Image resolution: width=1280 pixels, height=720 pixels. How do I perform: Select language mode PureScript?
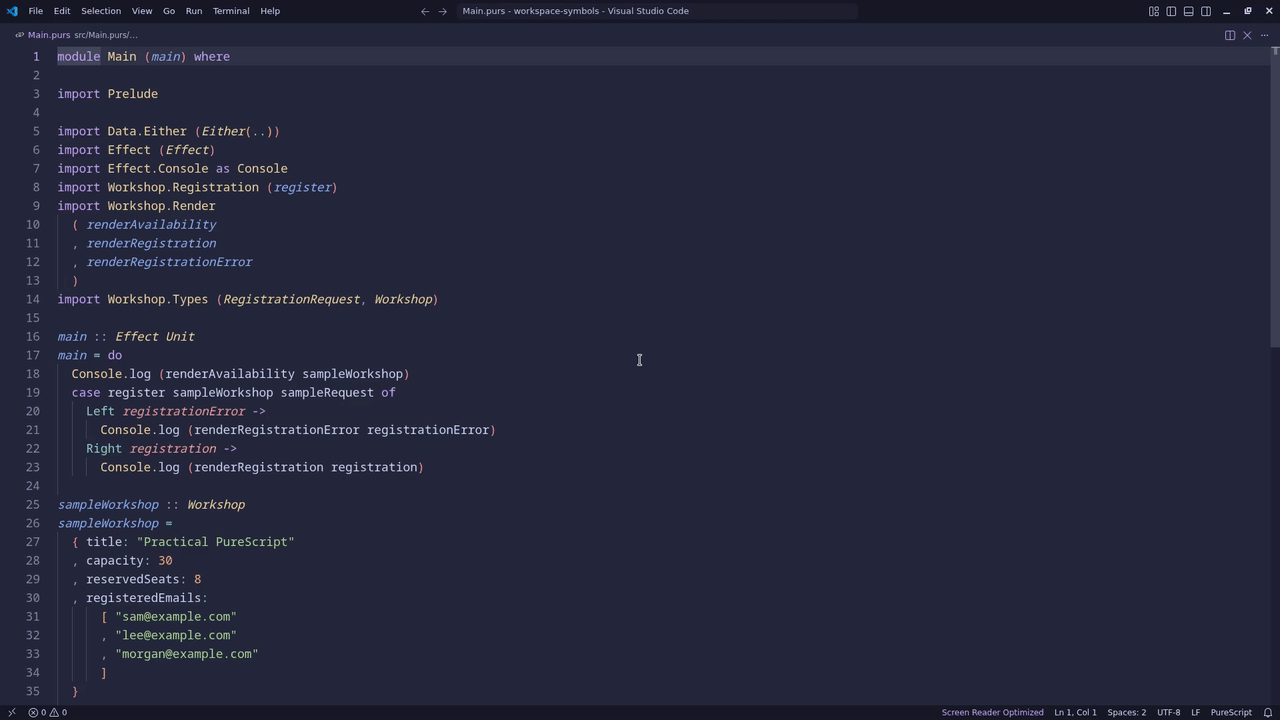coord(1231,712)
